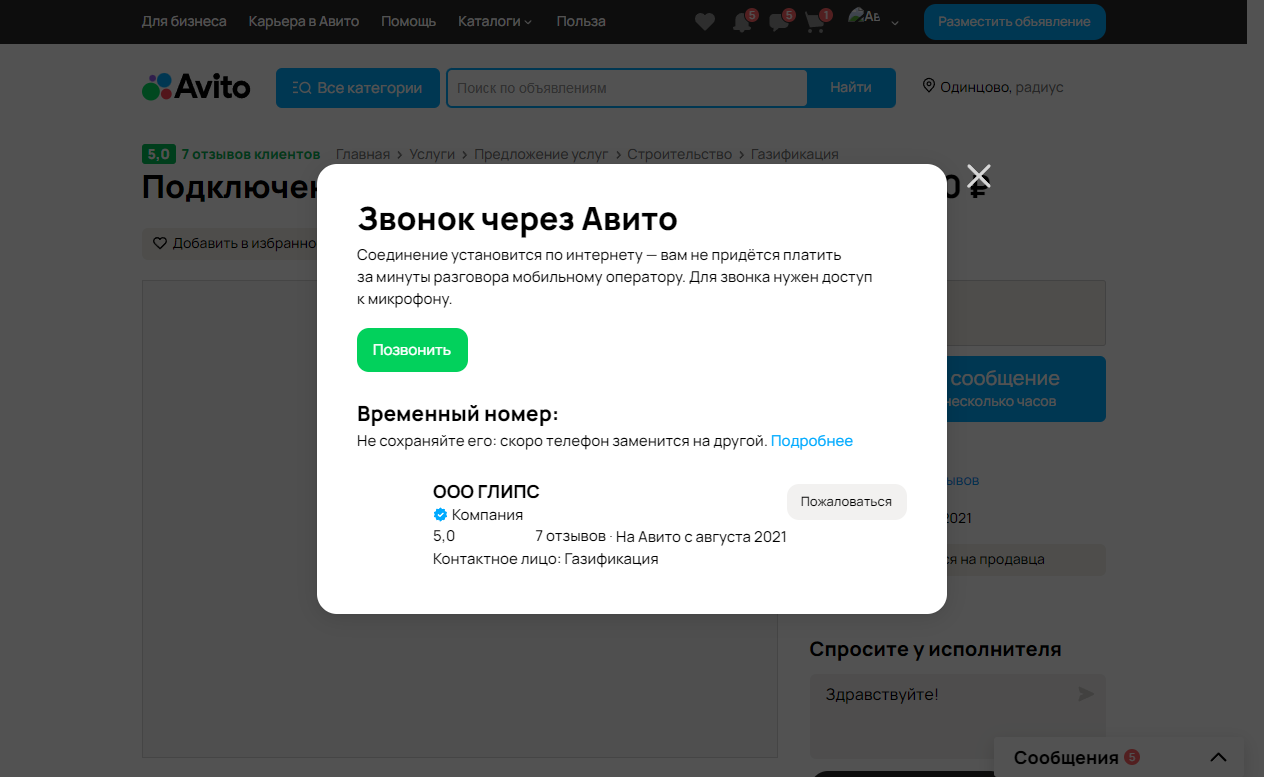1264x777 pixels.
Task: Click the location pin for Одинцово
Action: tap(928, 87)
